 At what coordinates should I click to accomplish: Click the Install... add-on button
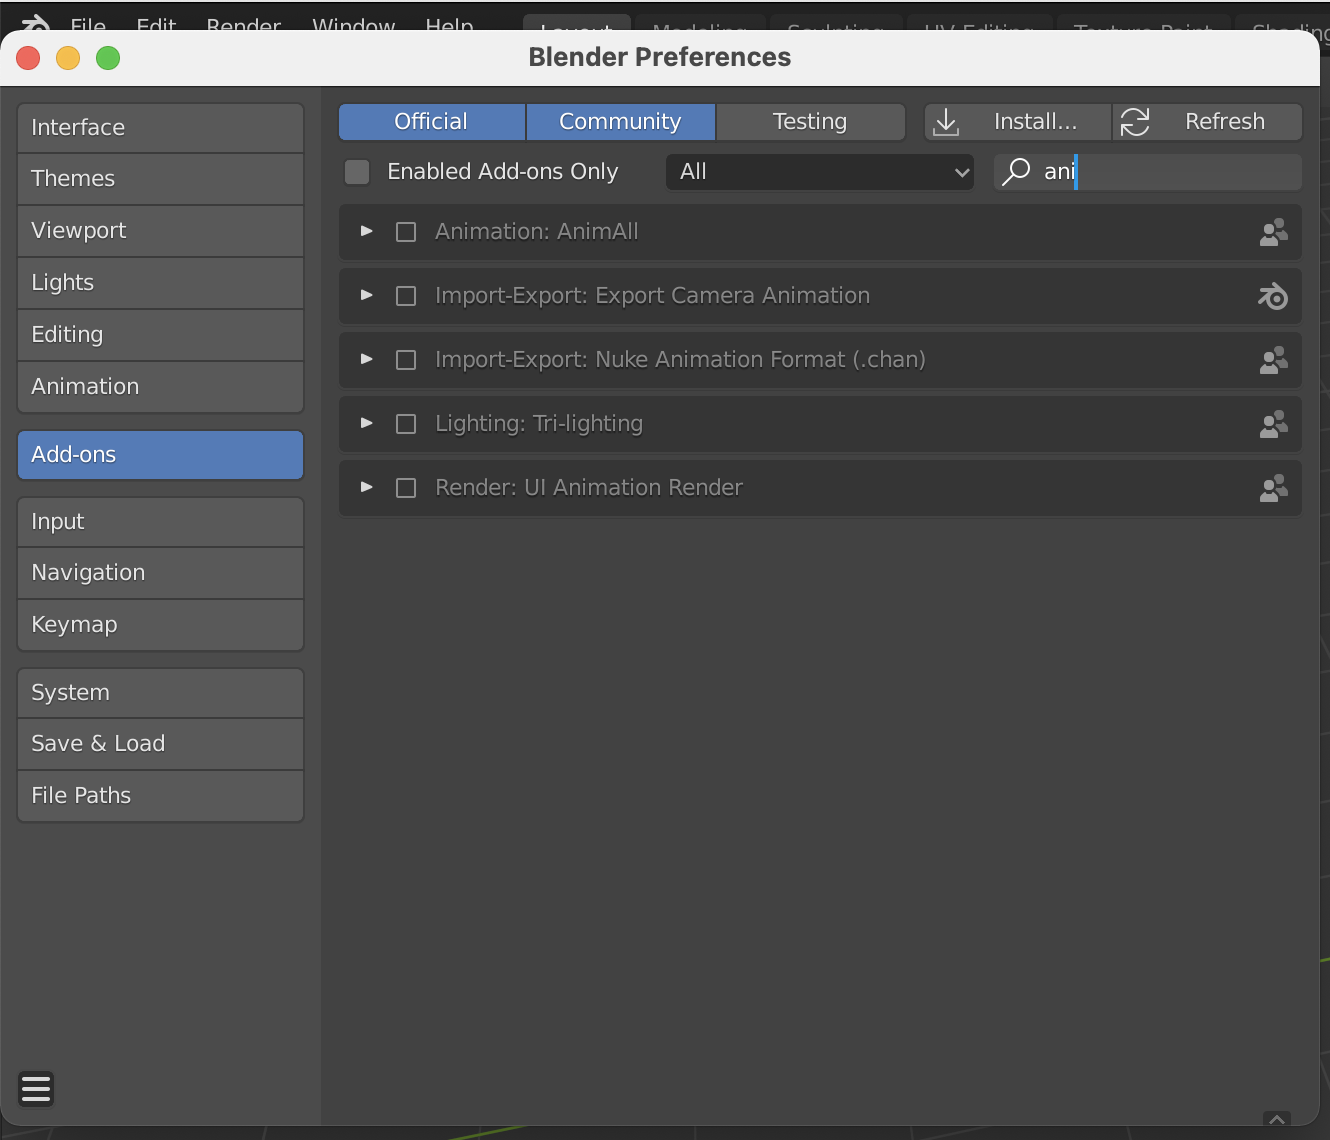coord(1017,122)
